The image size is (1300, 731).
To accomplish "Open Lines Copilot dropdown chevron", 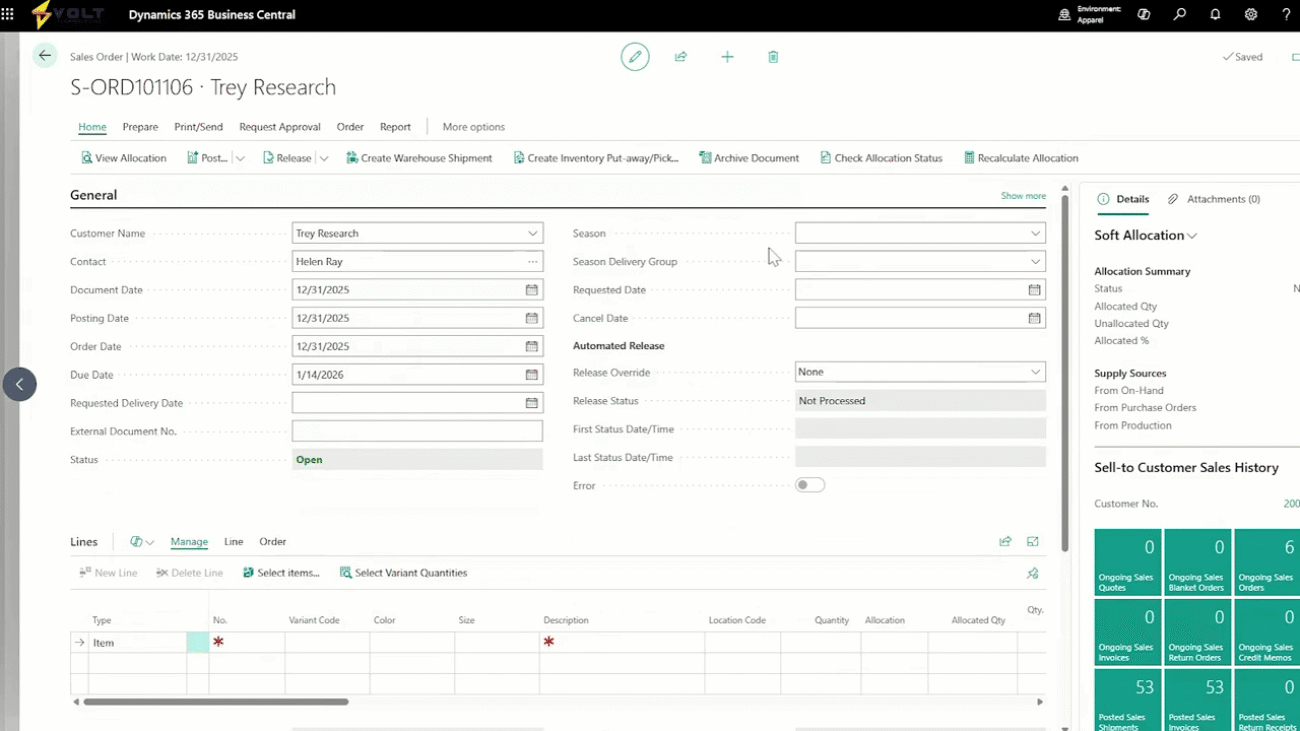I will (x=150, y=542).
